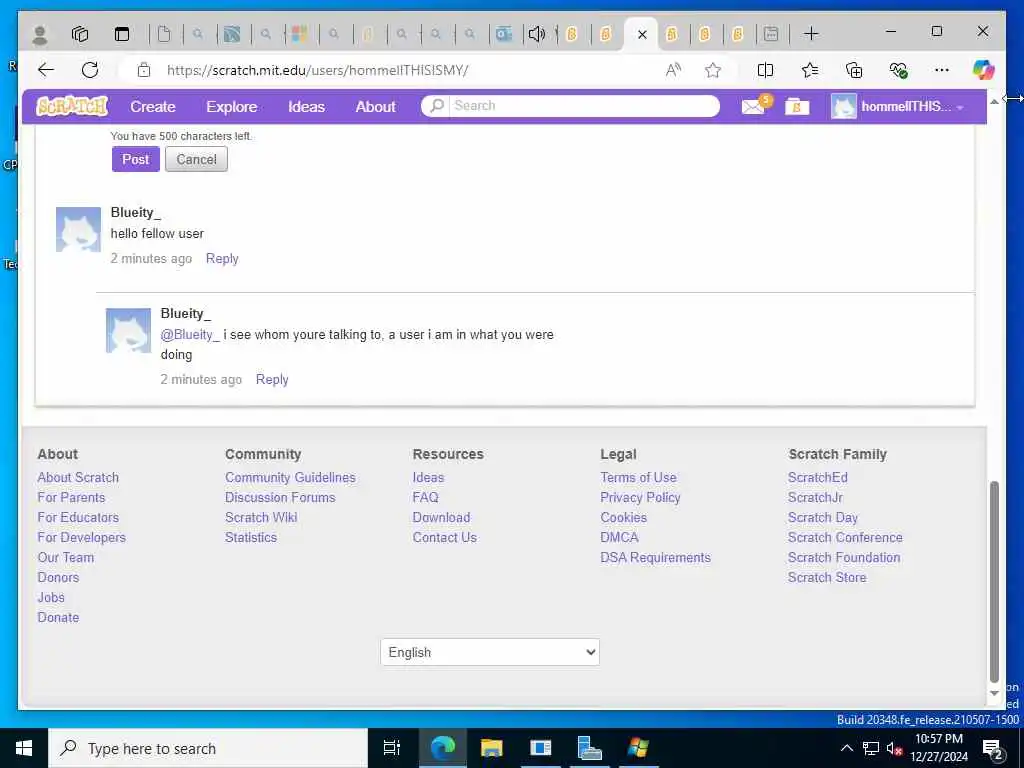Image resolution: width=1024 pixels, height=768 pixels.
Task: Open the hommellTHIS account dropdown
Action: [899, 106]
